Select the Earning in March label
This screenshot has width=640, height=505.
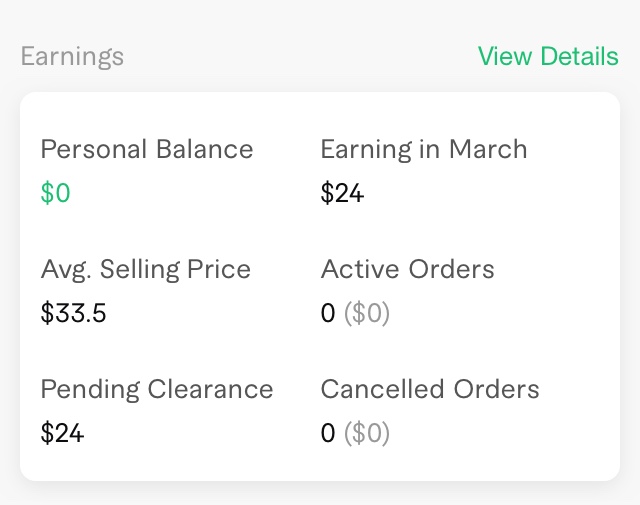(423, 150)
